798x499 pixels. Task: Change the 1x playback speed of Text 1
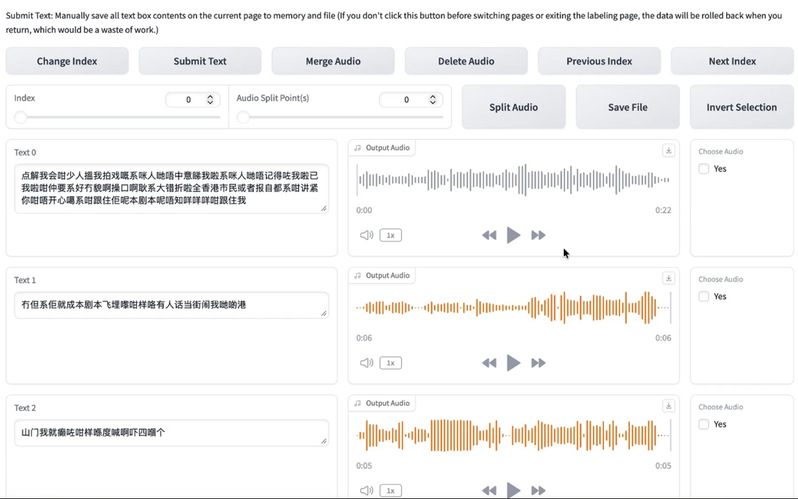click(390, 363)
